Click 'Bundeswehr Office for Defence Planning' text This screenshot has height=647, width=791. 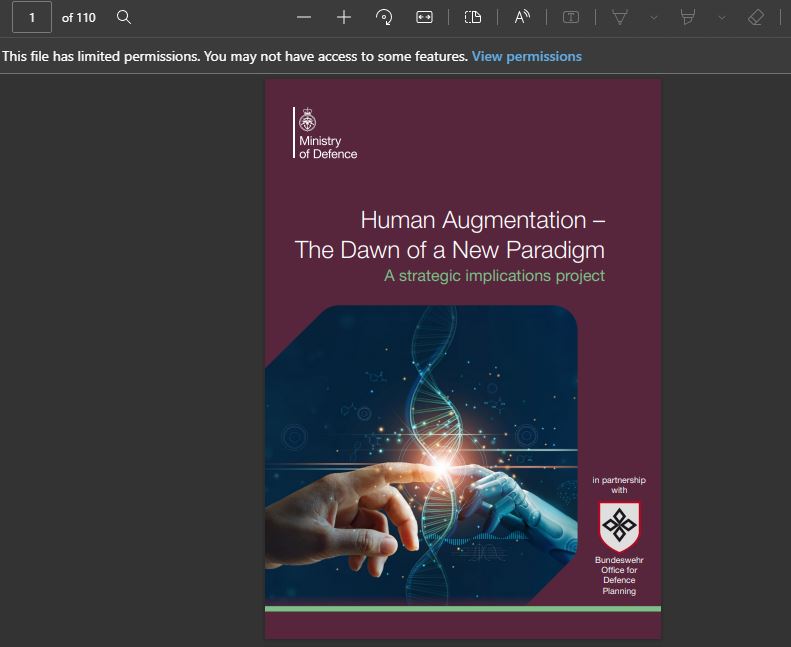click(619, 575)
